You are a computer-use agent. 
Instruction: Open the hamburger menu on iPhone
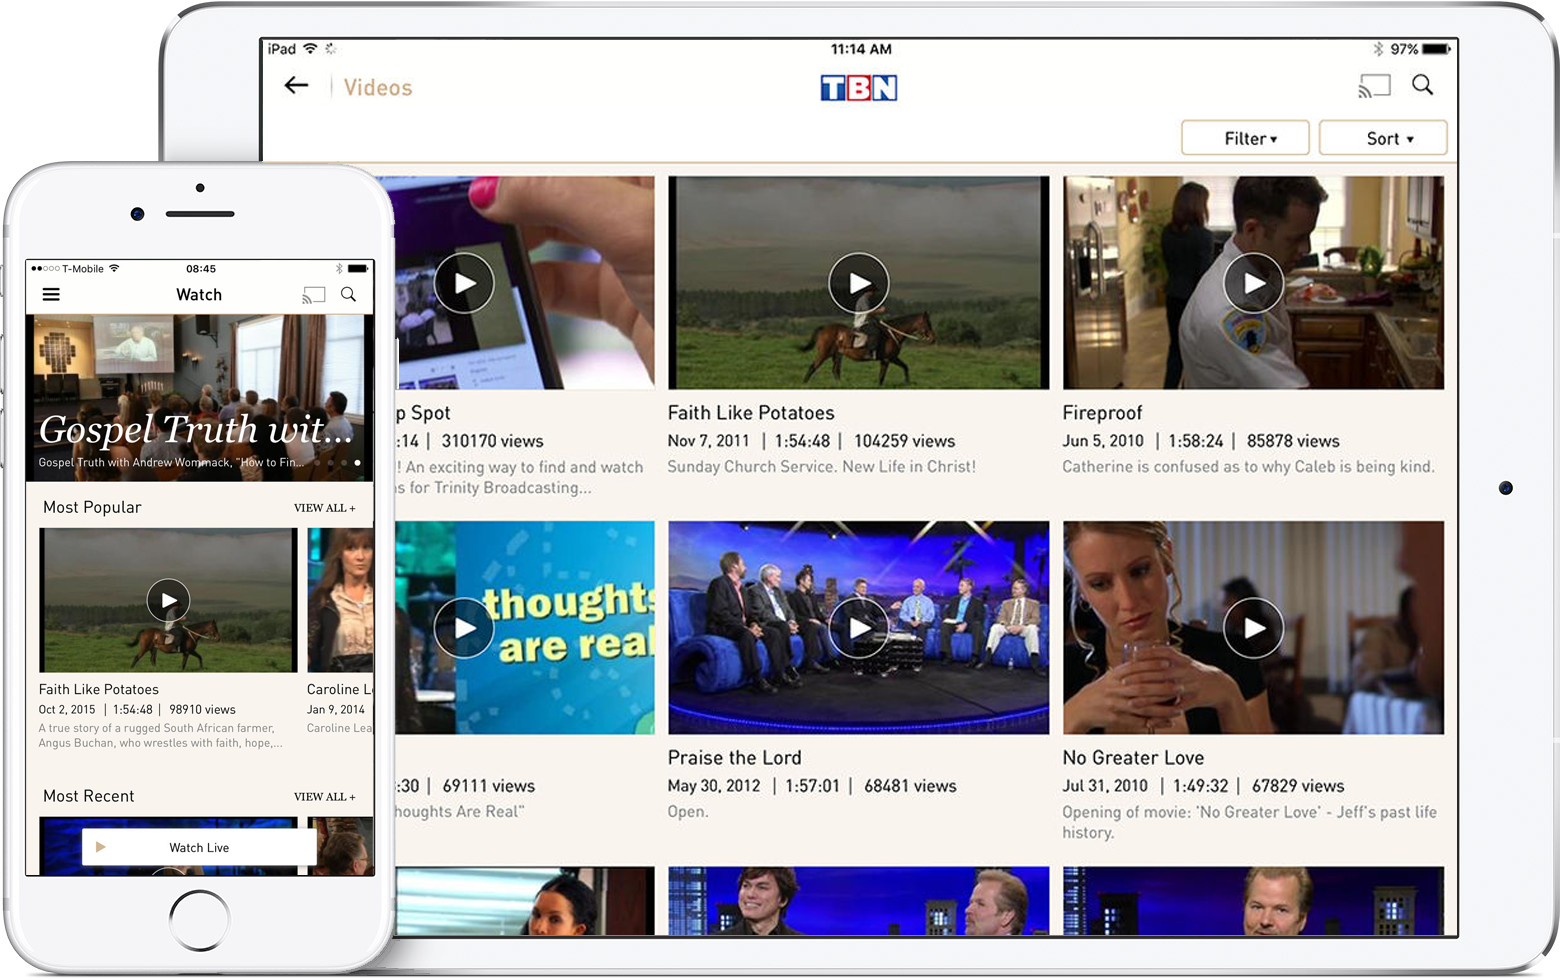pyautogui.click(x=51, y=294)
